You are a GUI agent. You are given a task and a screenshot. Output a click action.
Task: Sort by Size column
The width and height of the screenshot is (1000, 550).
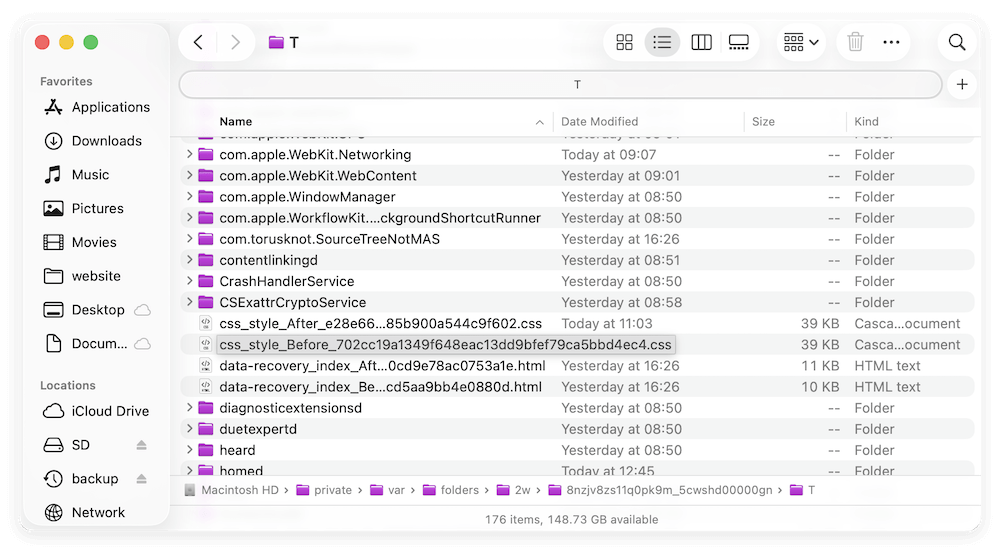(x=763, y=122)
